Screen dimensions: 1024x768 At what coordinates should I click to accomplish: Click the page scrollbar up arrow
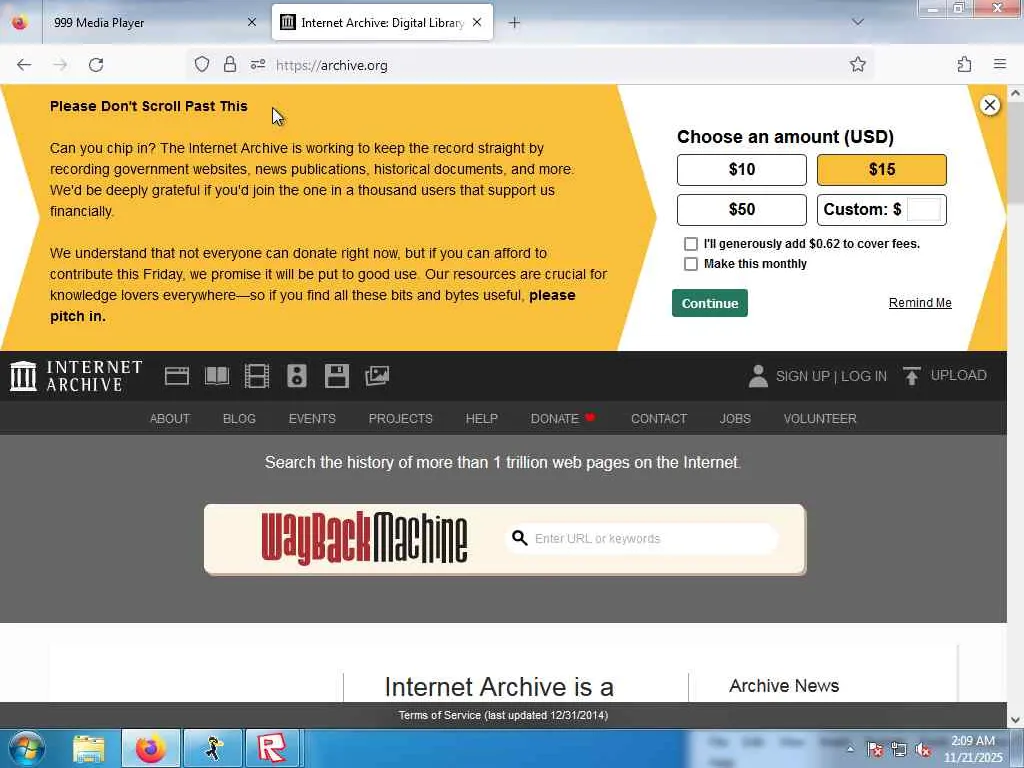click(x=1016, y=93)
